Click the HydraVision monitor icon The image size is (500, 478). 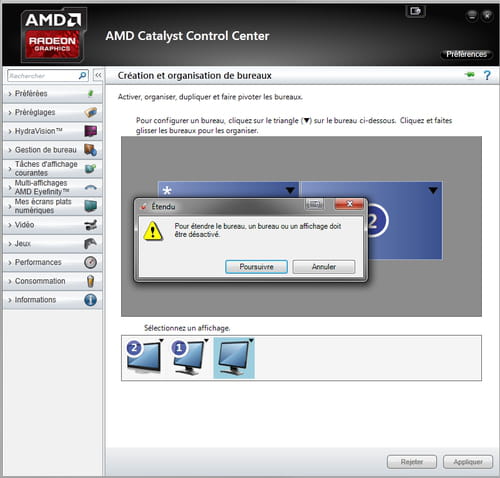coord(91,131)
